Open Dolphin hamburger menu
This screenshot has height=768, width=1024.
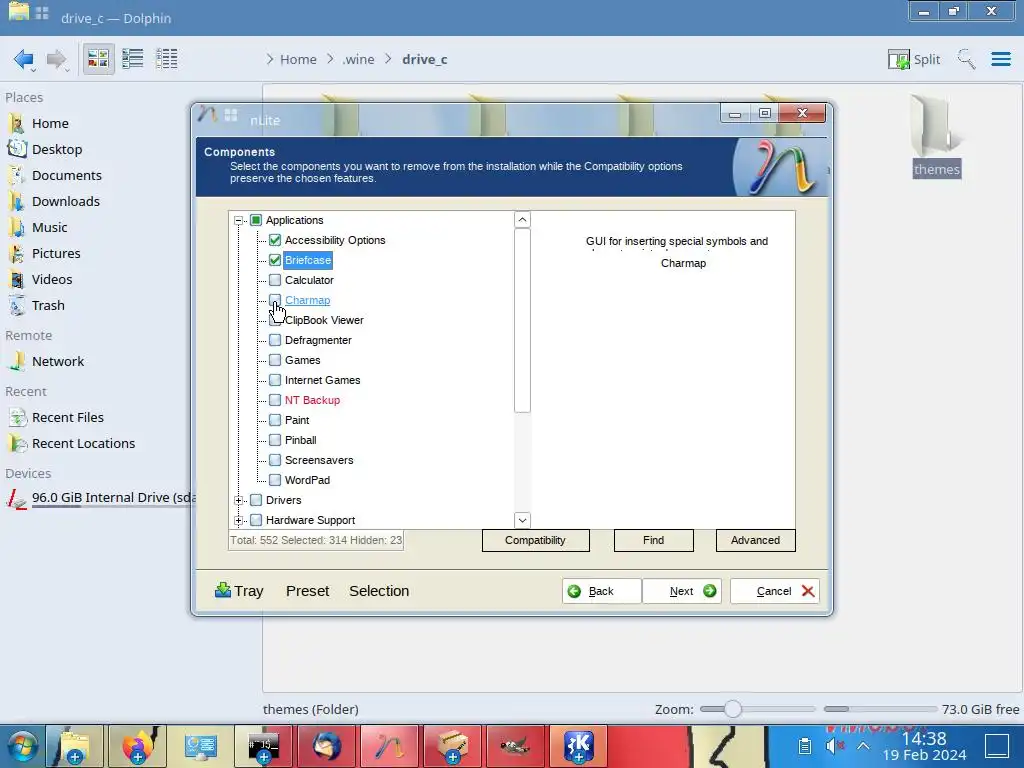click(x=1000, y=59)
